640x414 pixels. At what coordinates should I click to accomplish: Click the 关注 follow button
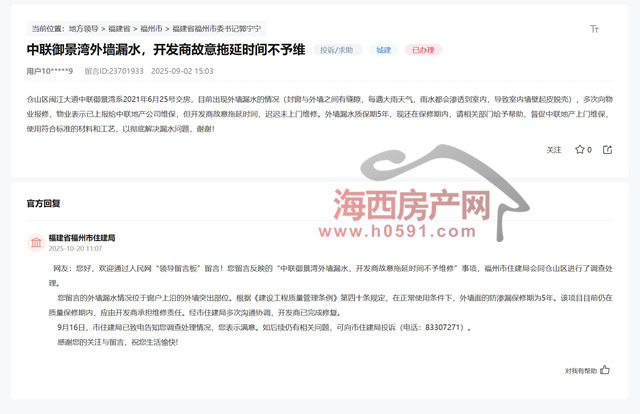pos(553,150)
